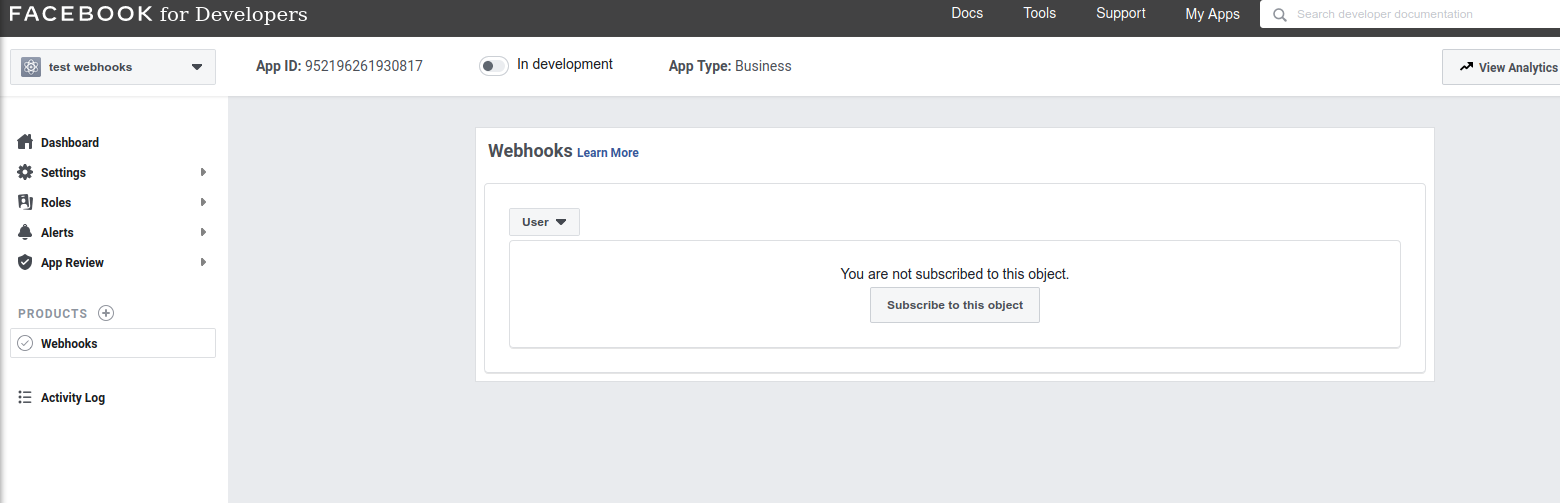Expand the Alerts submenu arrow

(203, 232)
